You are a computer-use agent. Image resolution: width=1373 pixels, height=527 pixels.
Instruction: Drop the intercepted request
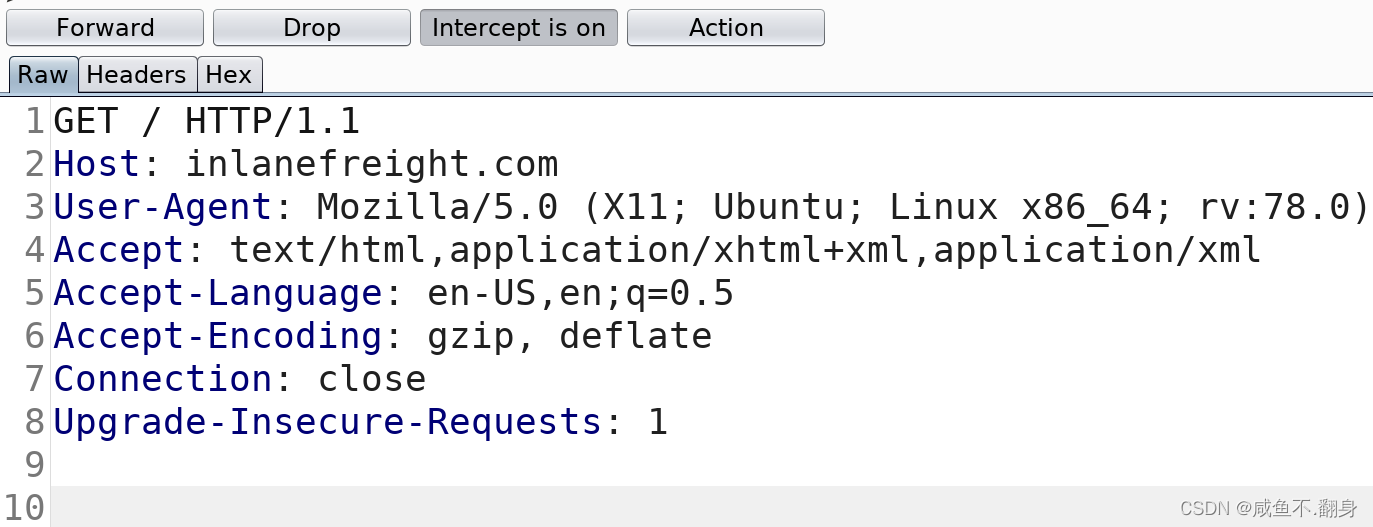(312, 28)
